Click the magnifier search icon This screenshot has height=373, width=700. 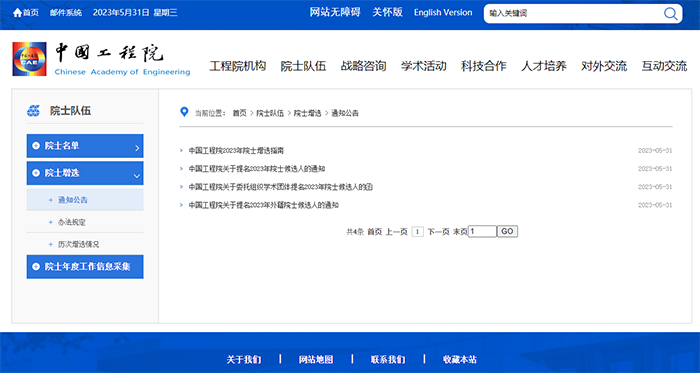[671, 13]
